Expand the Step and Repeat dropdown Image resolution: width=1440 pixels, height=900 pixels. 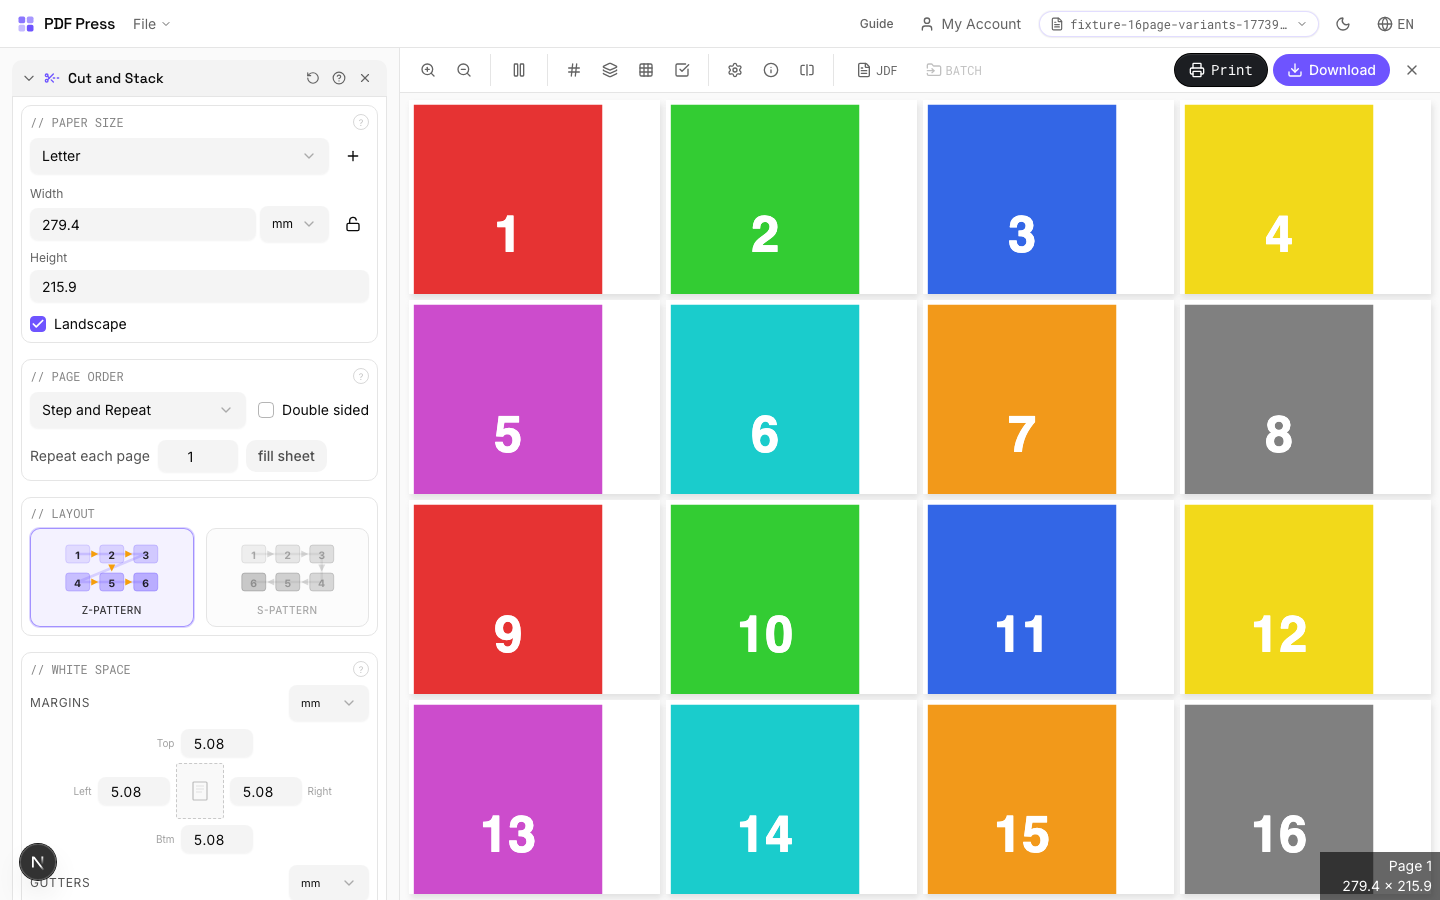pos(137,410)
